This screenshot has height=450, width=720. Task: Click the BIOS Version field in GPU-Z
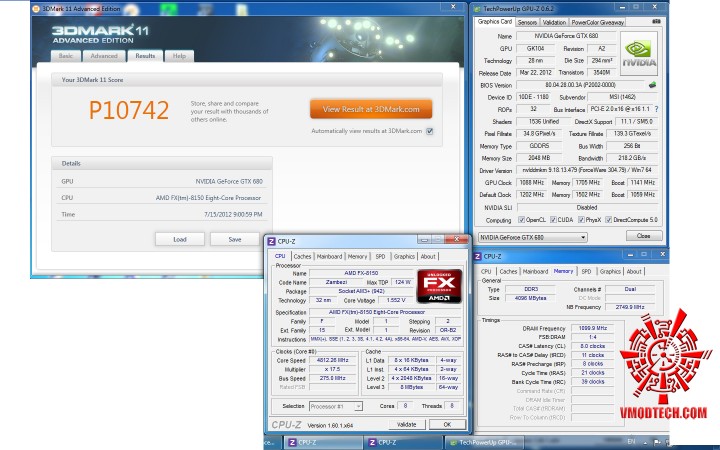coord(580,85)
